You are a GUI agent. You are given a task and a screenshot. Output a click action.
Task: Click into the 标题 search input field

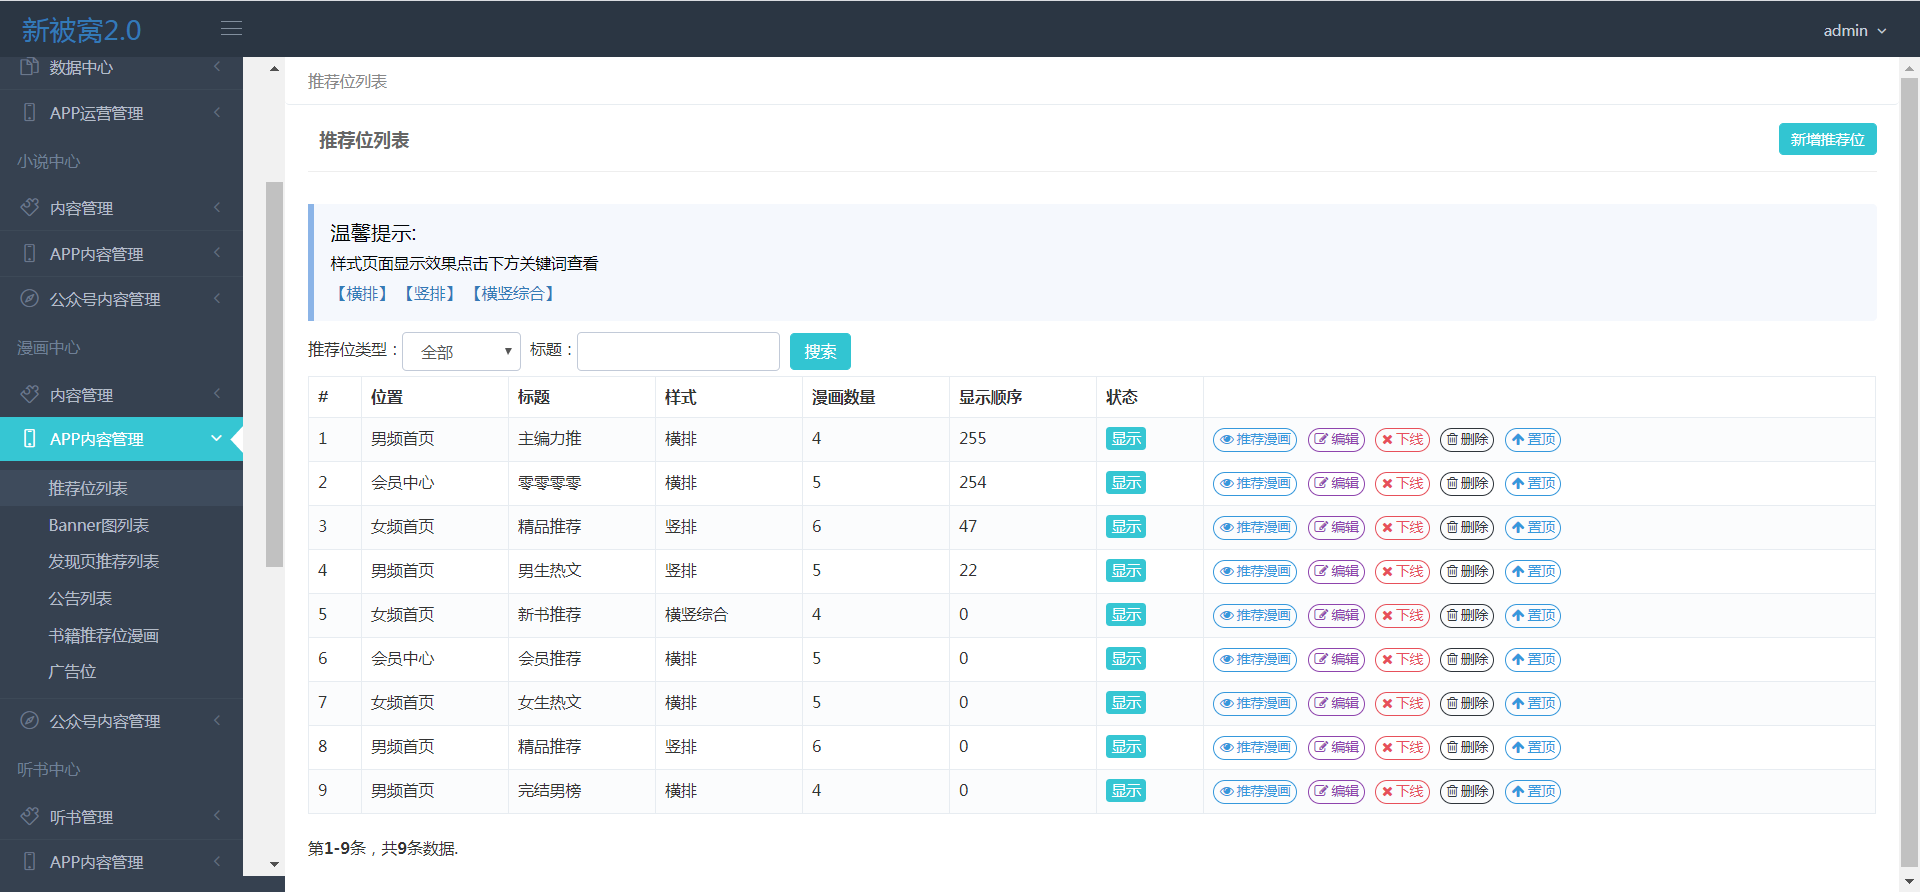point(678,352)
